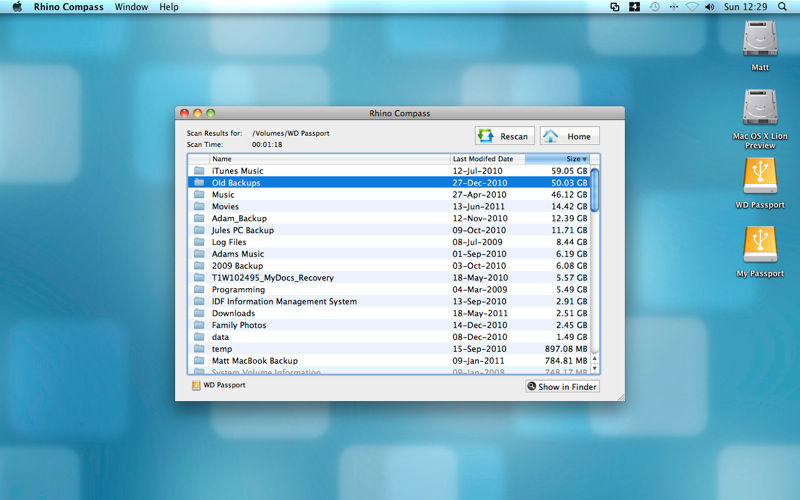Select T1W102495_MyDocs_Recovery folder icon
Screen dimensions: 800x500
point(199,277)
